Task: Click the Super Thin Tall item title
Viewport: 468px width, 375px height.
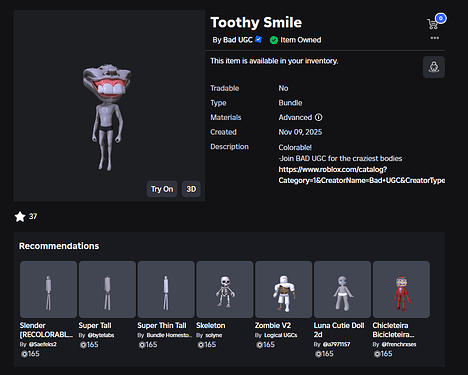Action: click(x=162, y=325)
